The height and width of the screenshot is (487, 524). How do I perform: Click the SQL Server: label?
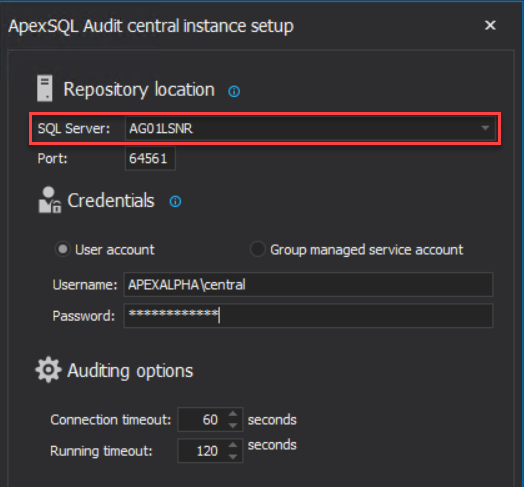[74, 128]
